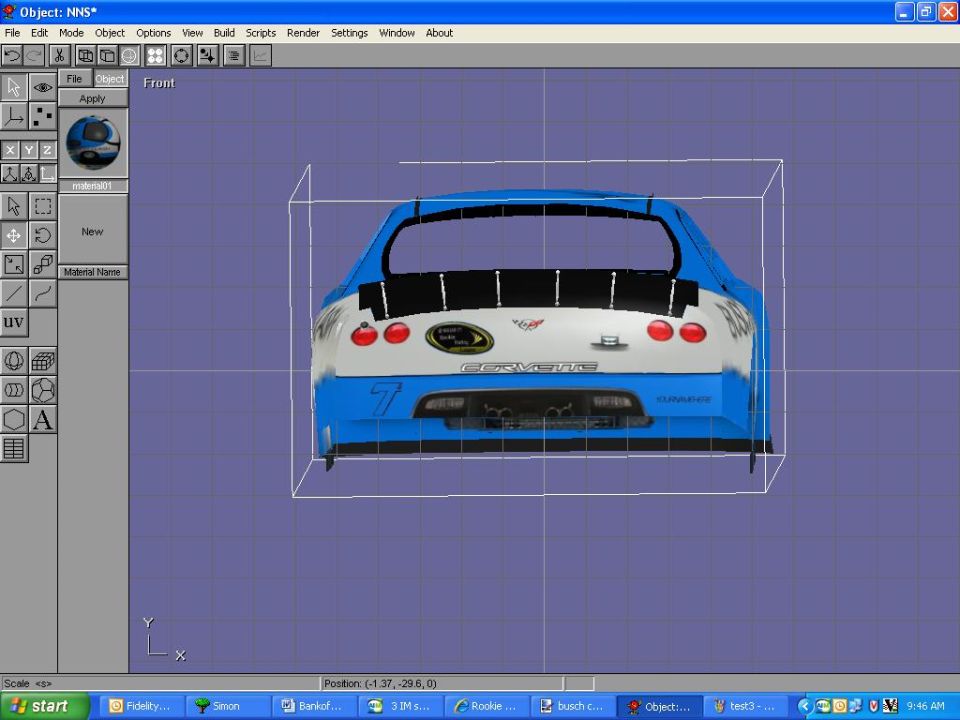Toggle the Z axis lock

pyautogui.click(x=47, y=149)
